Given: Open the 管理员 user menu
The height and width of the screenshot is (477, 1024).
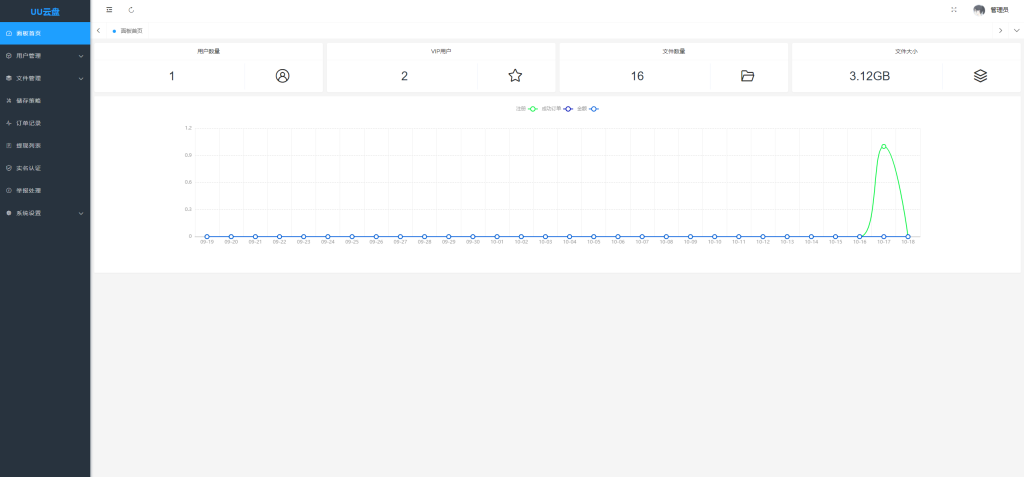Looking at the screenshot, I should [999, 10].
